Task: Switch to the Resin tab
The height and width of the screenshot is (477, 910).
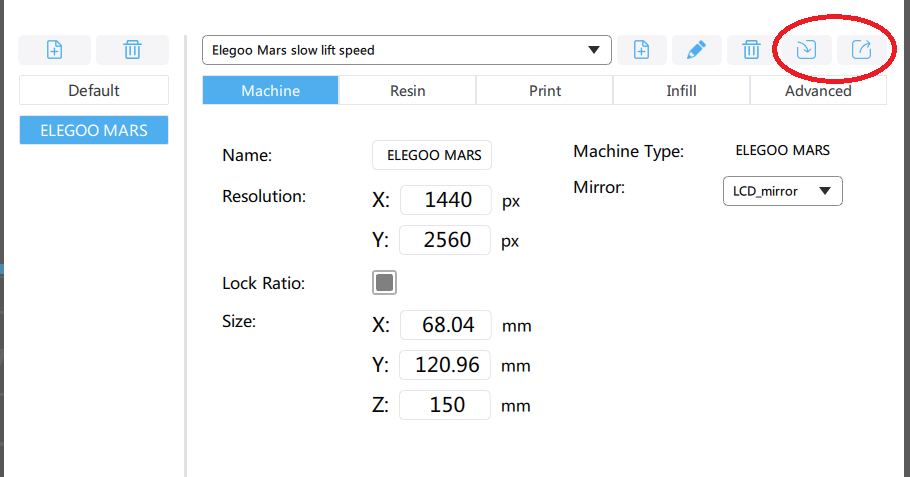Action: tap(407, 91)
